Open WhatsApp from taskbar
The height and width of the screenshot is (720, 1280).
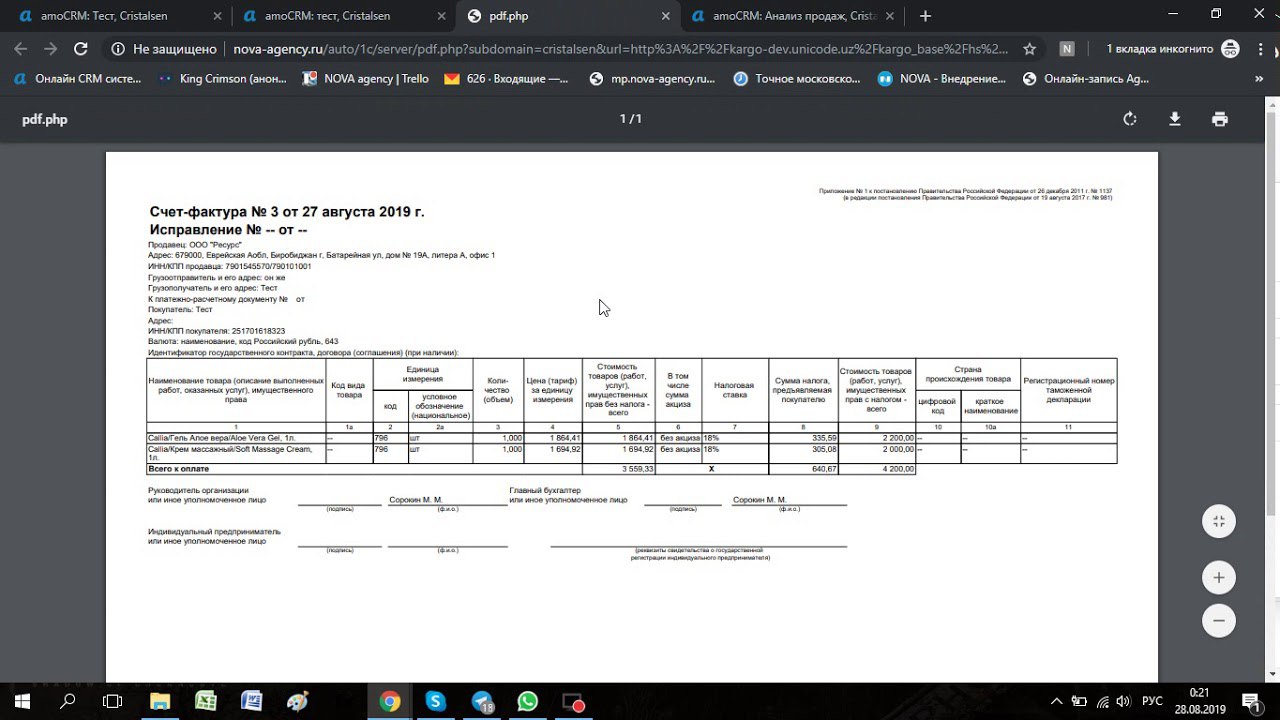pyautogui.click(x=528, y=701)
